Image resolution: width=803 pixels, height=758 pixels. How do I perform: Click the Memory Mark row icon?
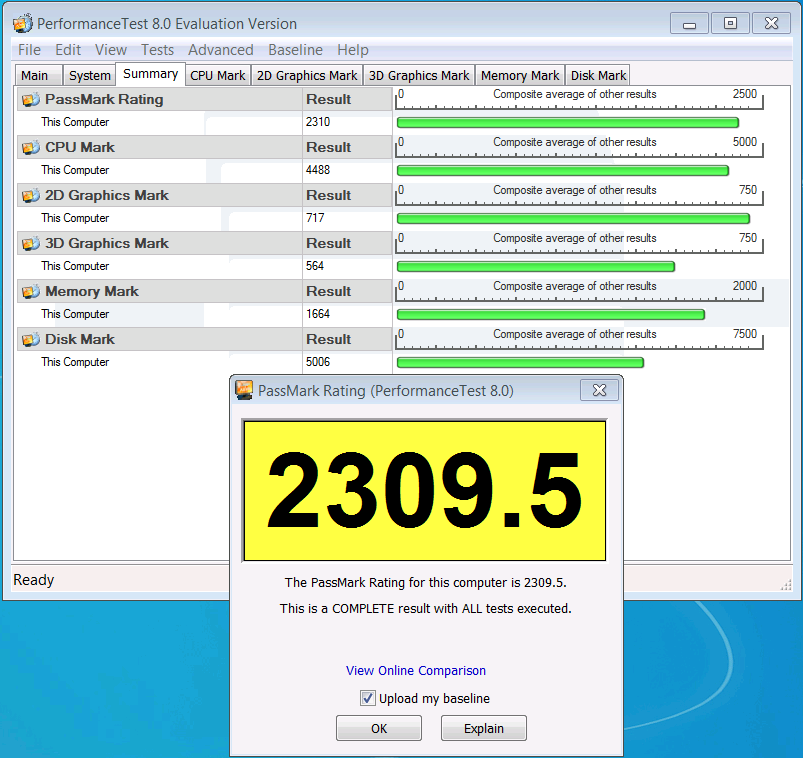31,291
